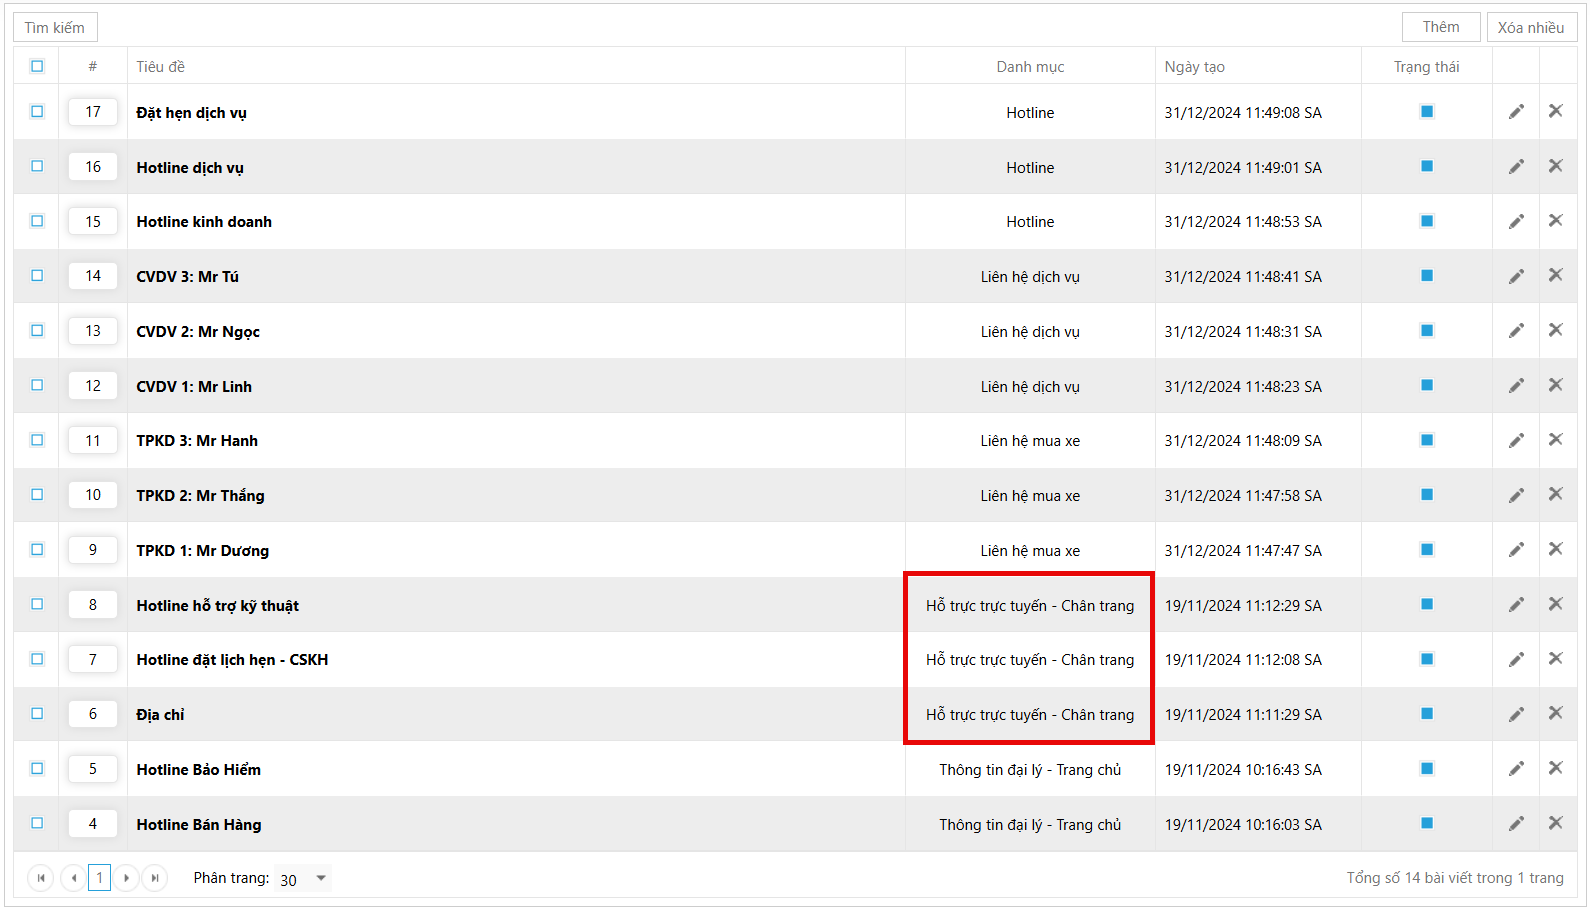Viewport: 1590px width, 910px height.
Task: Click the 'Xóa nhiều' button
Action: [1530, 27]
